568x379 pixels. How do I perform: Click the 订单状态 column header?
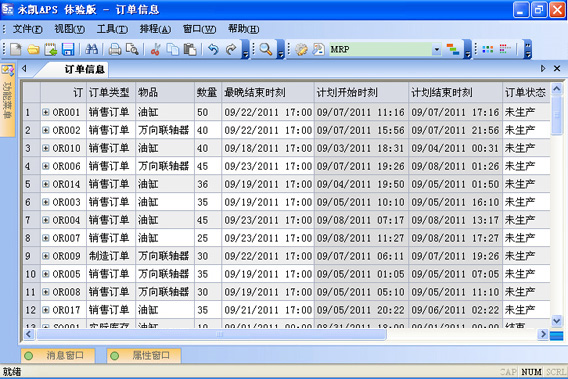pyautogui.click(x=526, y=93)
